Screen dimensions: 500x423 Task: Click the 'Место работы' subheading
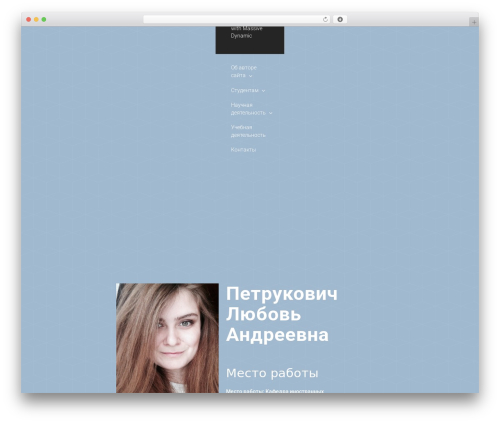(x=272, y=373)
